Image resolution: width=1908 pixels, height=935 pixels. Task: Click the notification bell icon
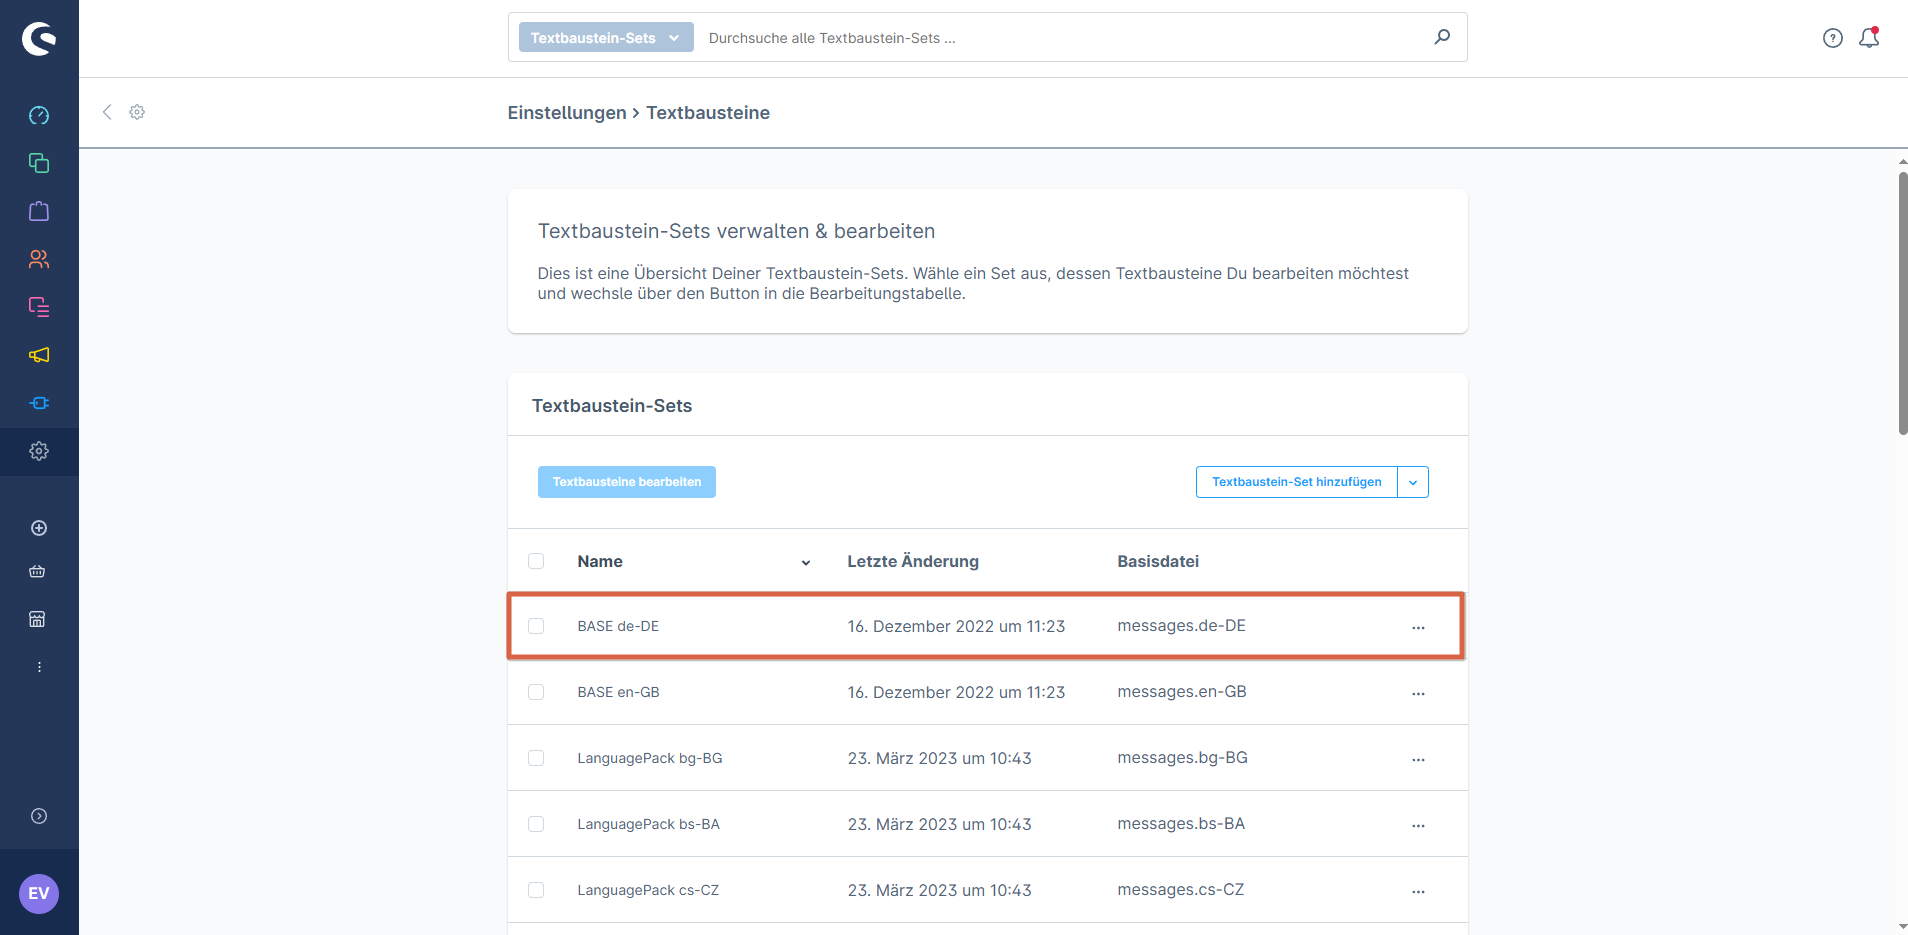coord(1868,38)
